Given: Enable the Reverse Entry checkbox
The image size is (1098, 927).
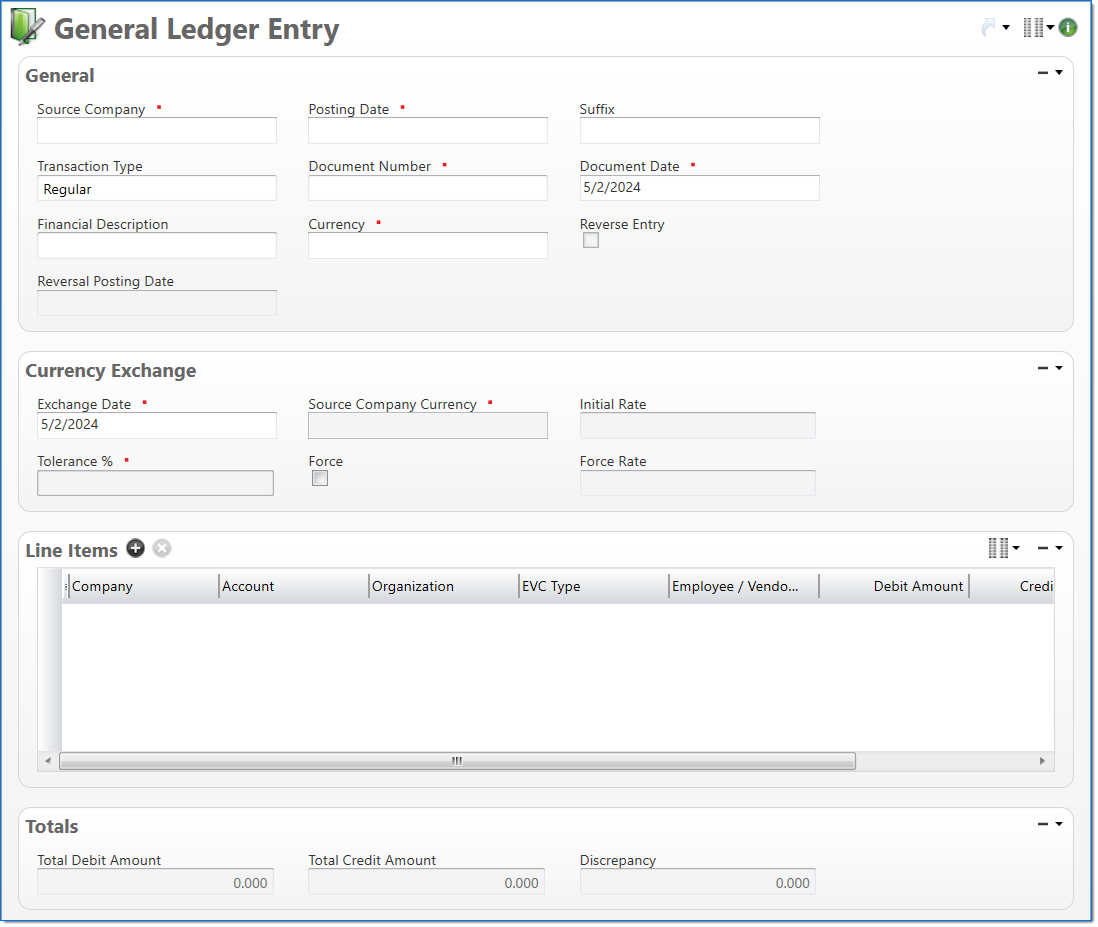Looking at the screenshot, I should pos(591,240).
